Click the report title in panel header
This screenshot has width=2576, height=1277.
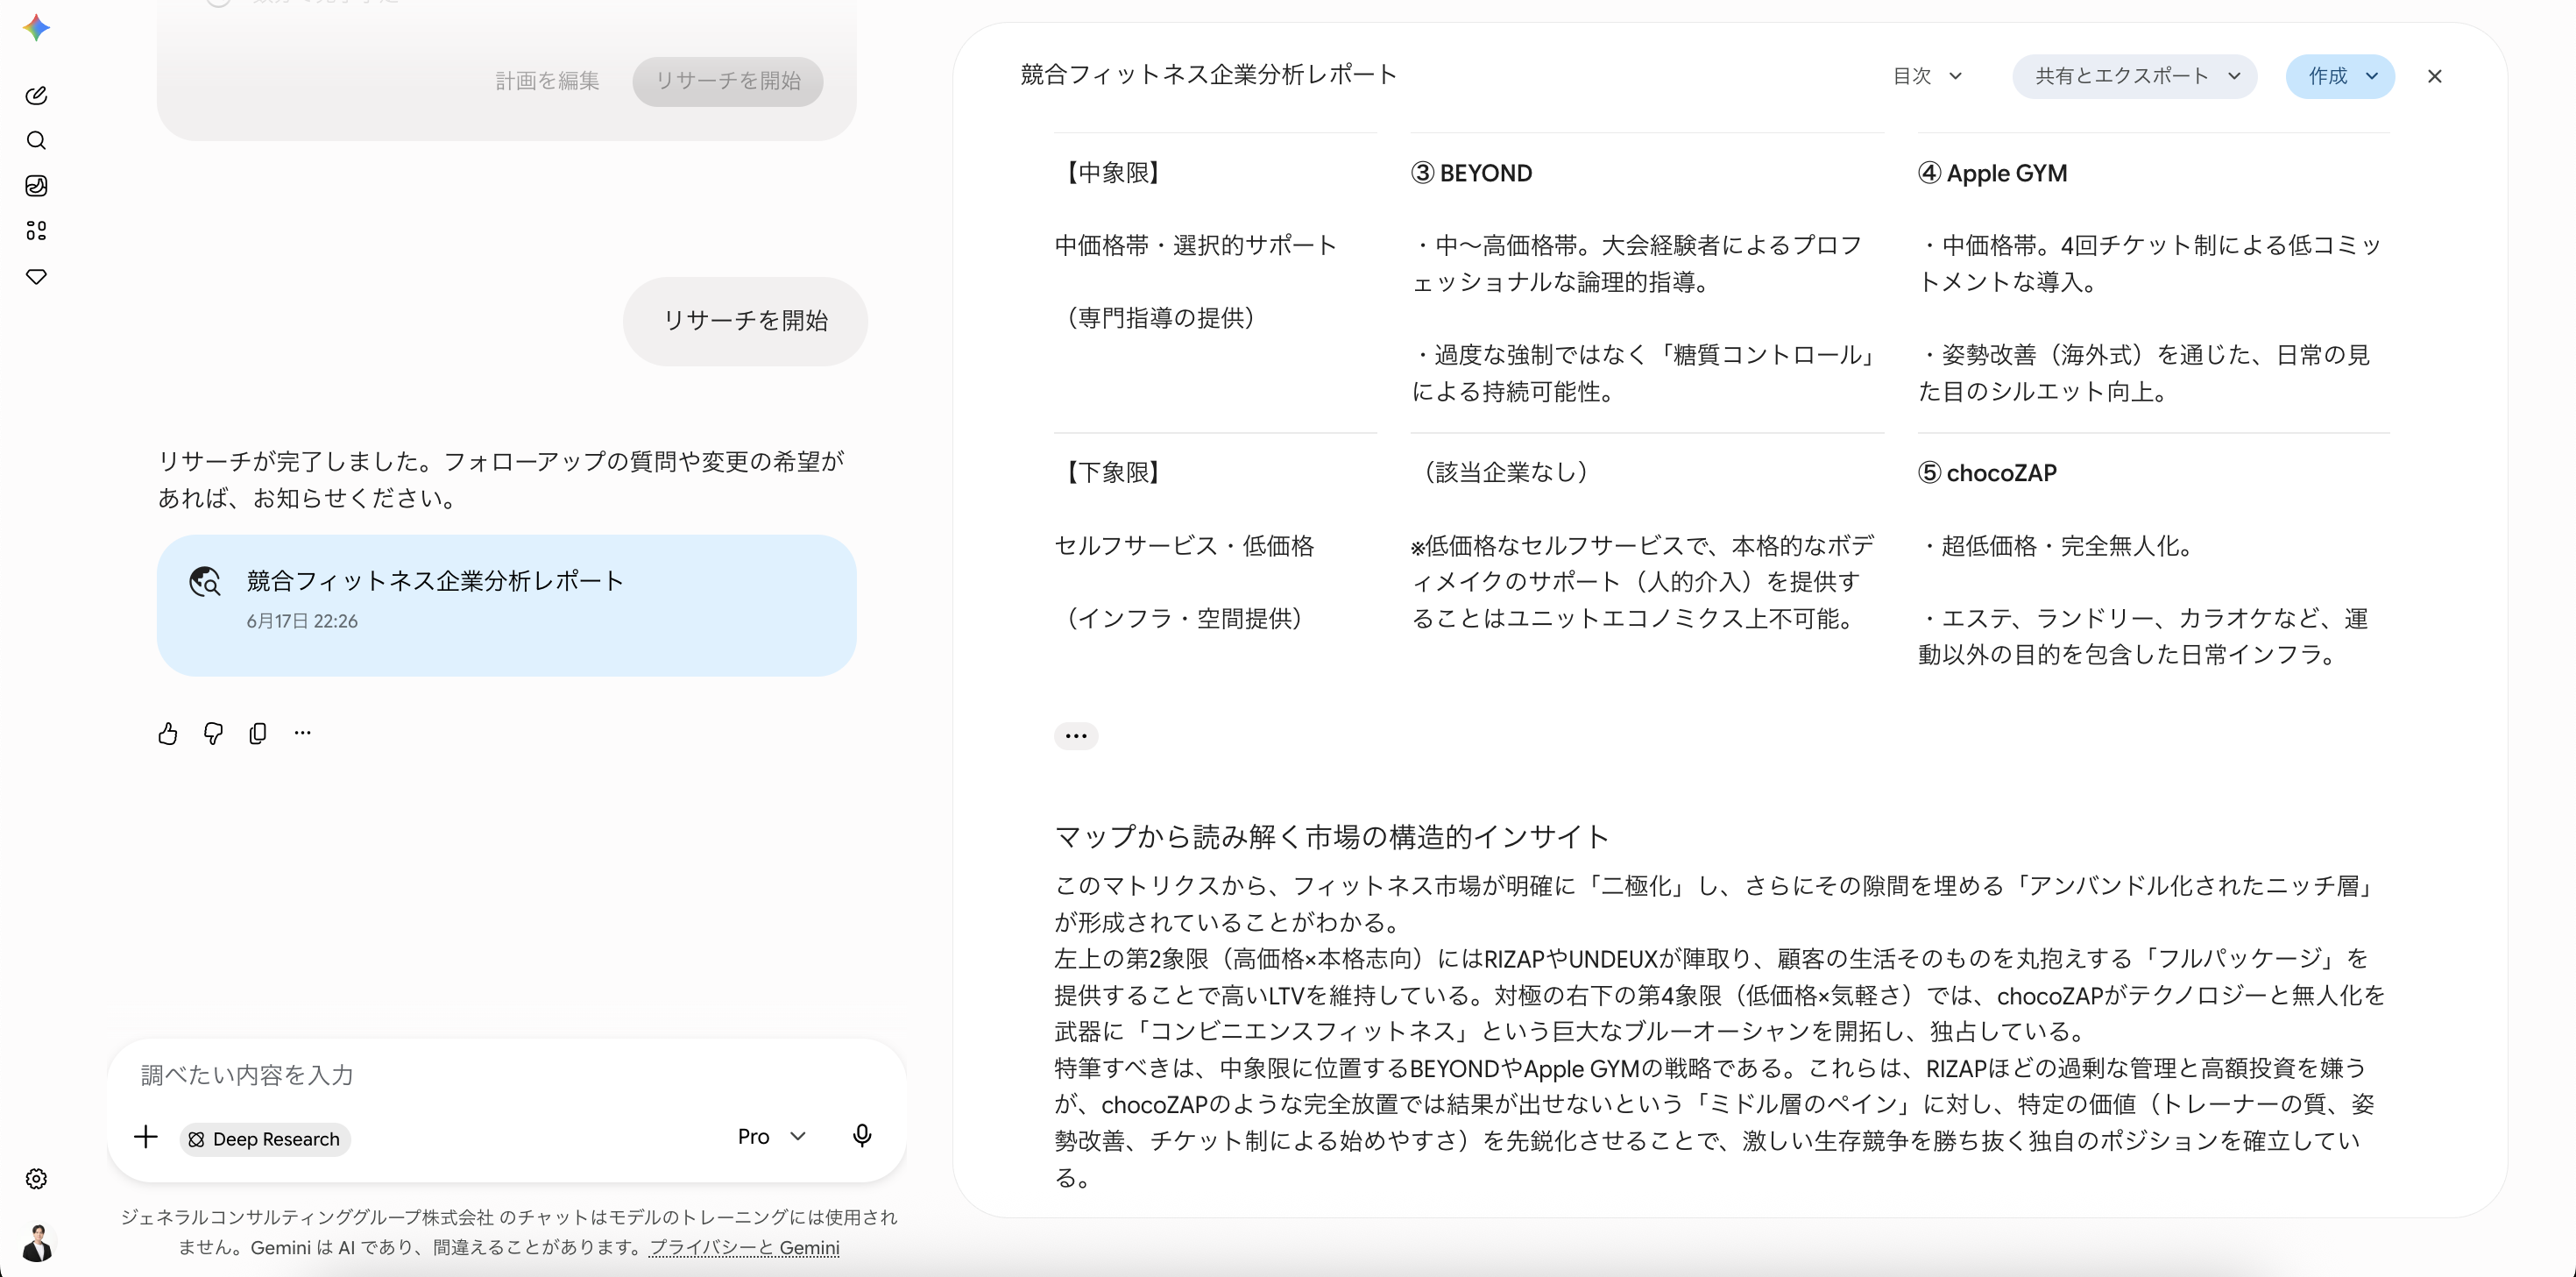1208,75
